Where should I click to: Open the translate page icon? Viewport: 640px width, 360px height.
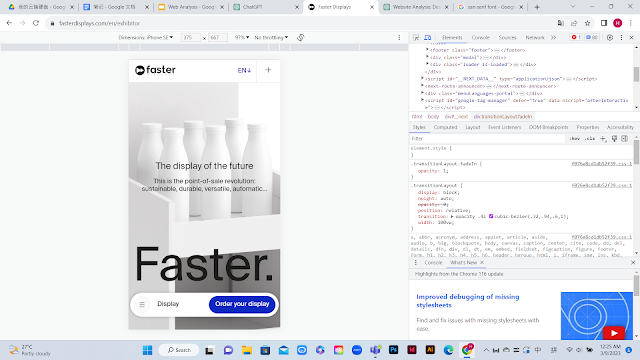[560, 23]
